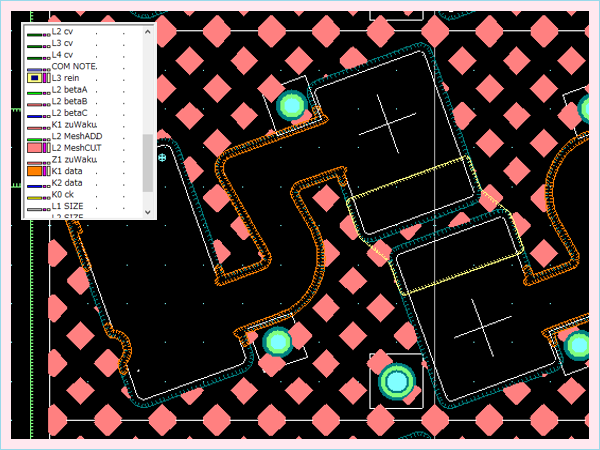Screen dimensions: 600x450
Task: Click the cyan via pad in bottom-center square
Action: [397, 380]
